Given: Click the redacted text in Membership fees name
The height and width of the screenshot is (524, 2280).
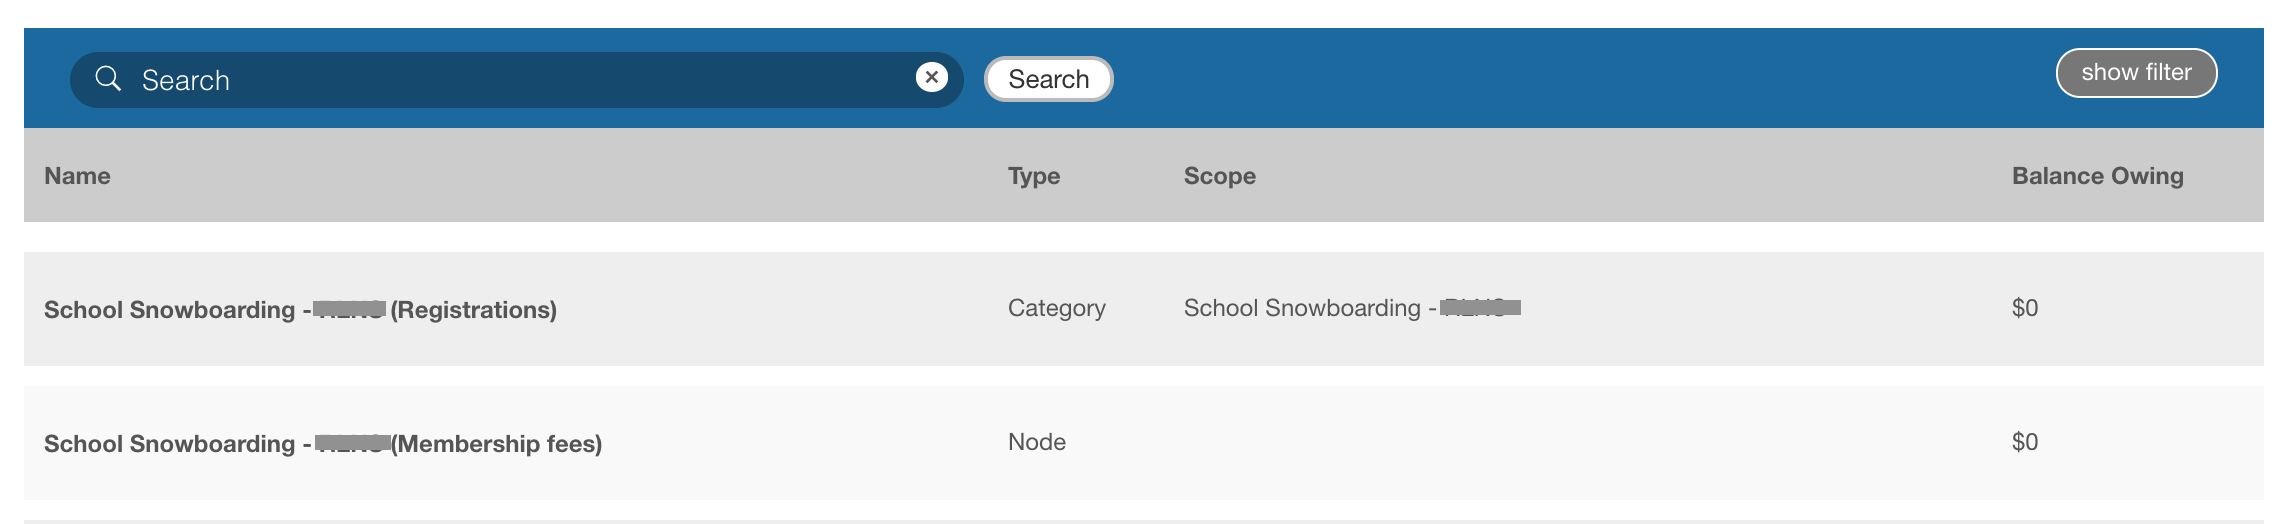Looking at the screenshot, I should pos(352,444).
